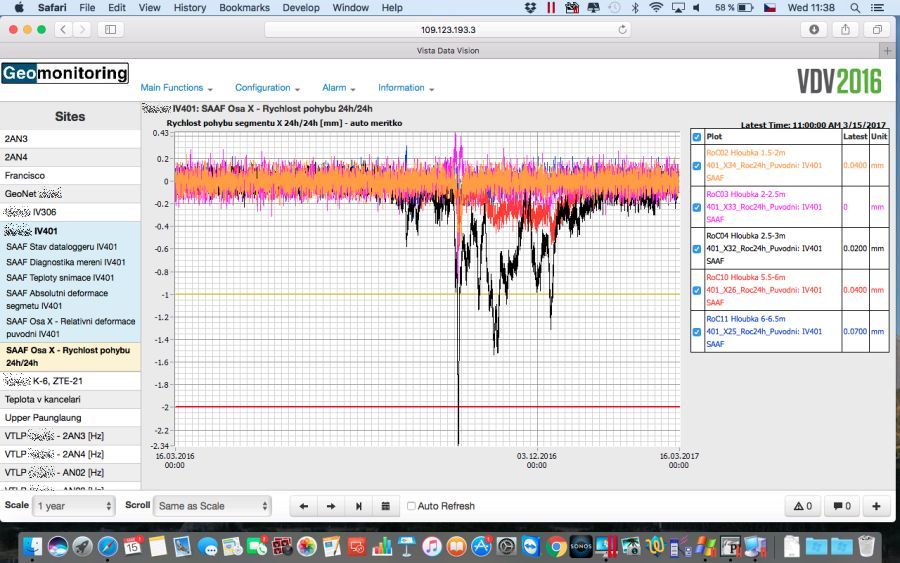This screenshot has height=563, width=900.
Task: Toggle the Plot header select-all checkbox
Action: point(697,137)
